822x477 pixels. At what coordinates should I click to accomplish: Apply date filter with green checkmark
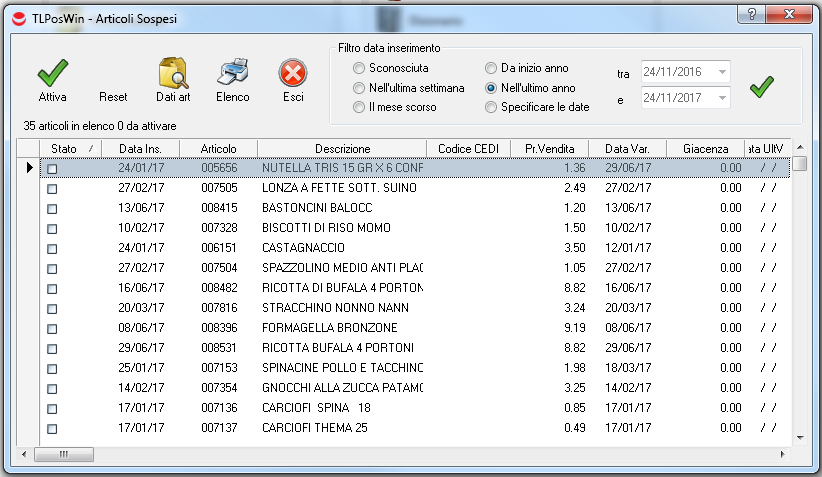click(762, 87)
